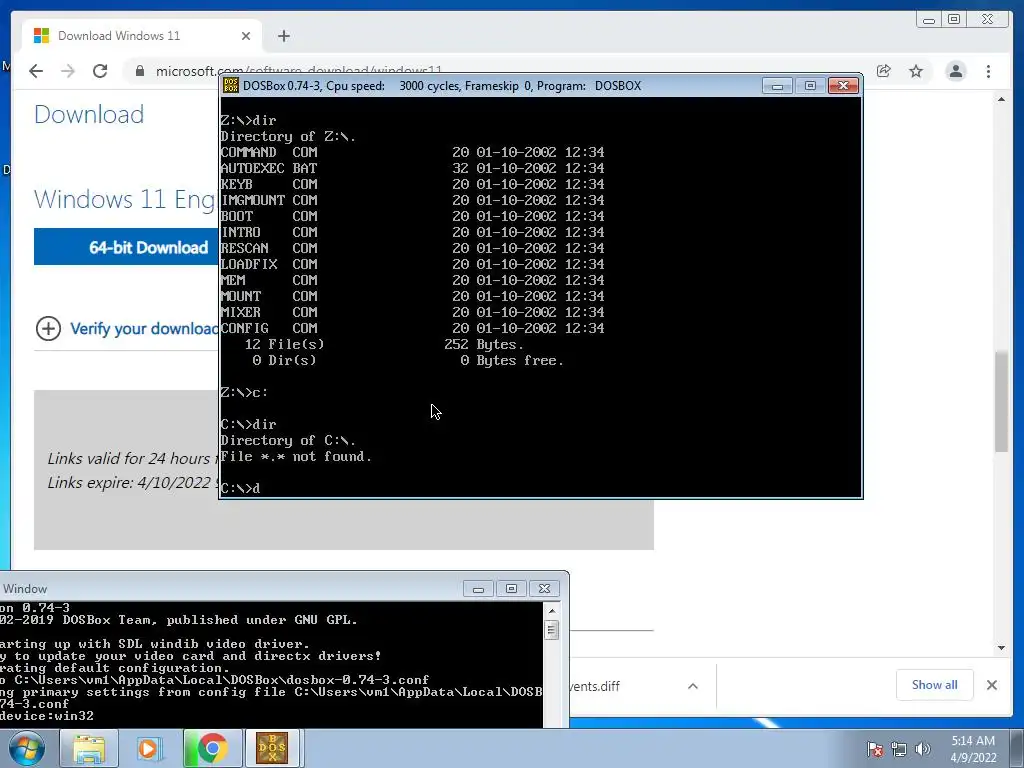The image size is (1024, 768).
Task: Open Action Center flag tray icon
Action: tap(875, 749)
